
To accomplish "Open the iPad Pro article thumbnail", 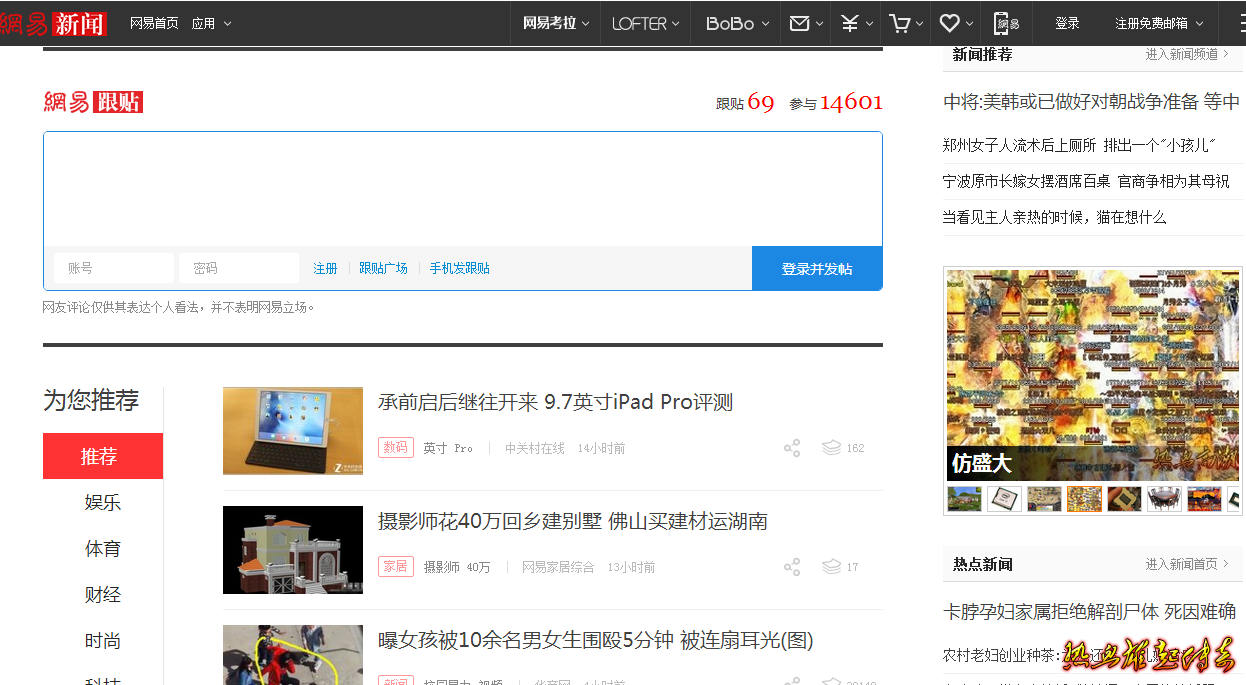I will pos(293,430).
